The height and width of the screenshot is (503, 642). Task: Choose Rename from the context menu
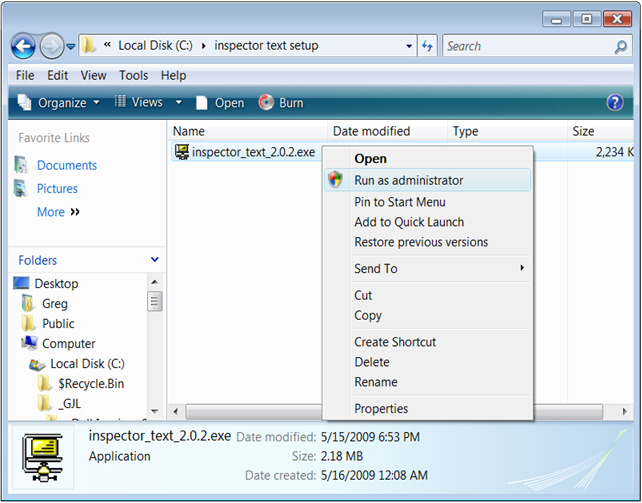pyautogui.click(x=429, y=382)
